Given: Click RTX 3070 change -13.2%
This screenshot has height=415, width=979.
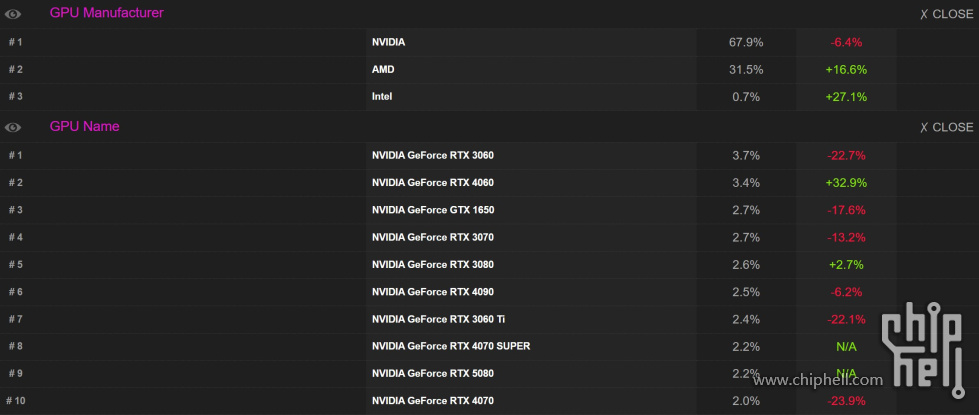Looking at the screenshot, I should [x=846, y=237].
